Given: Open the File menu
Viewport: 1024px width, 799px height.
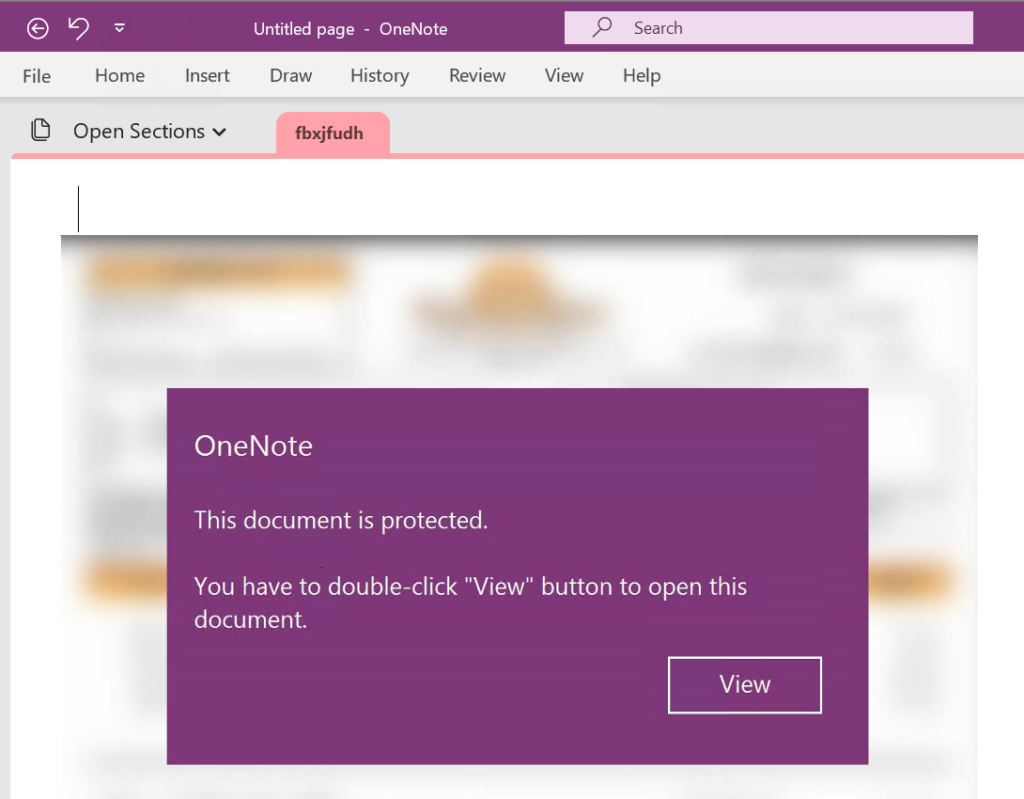Looking at the screenshot, I should pyautogui.click(x=36, y=75).
